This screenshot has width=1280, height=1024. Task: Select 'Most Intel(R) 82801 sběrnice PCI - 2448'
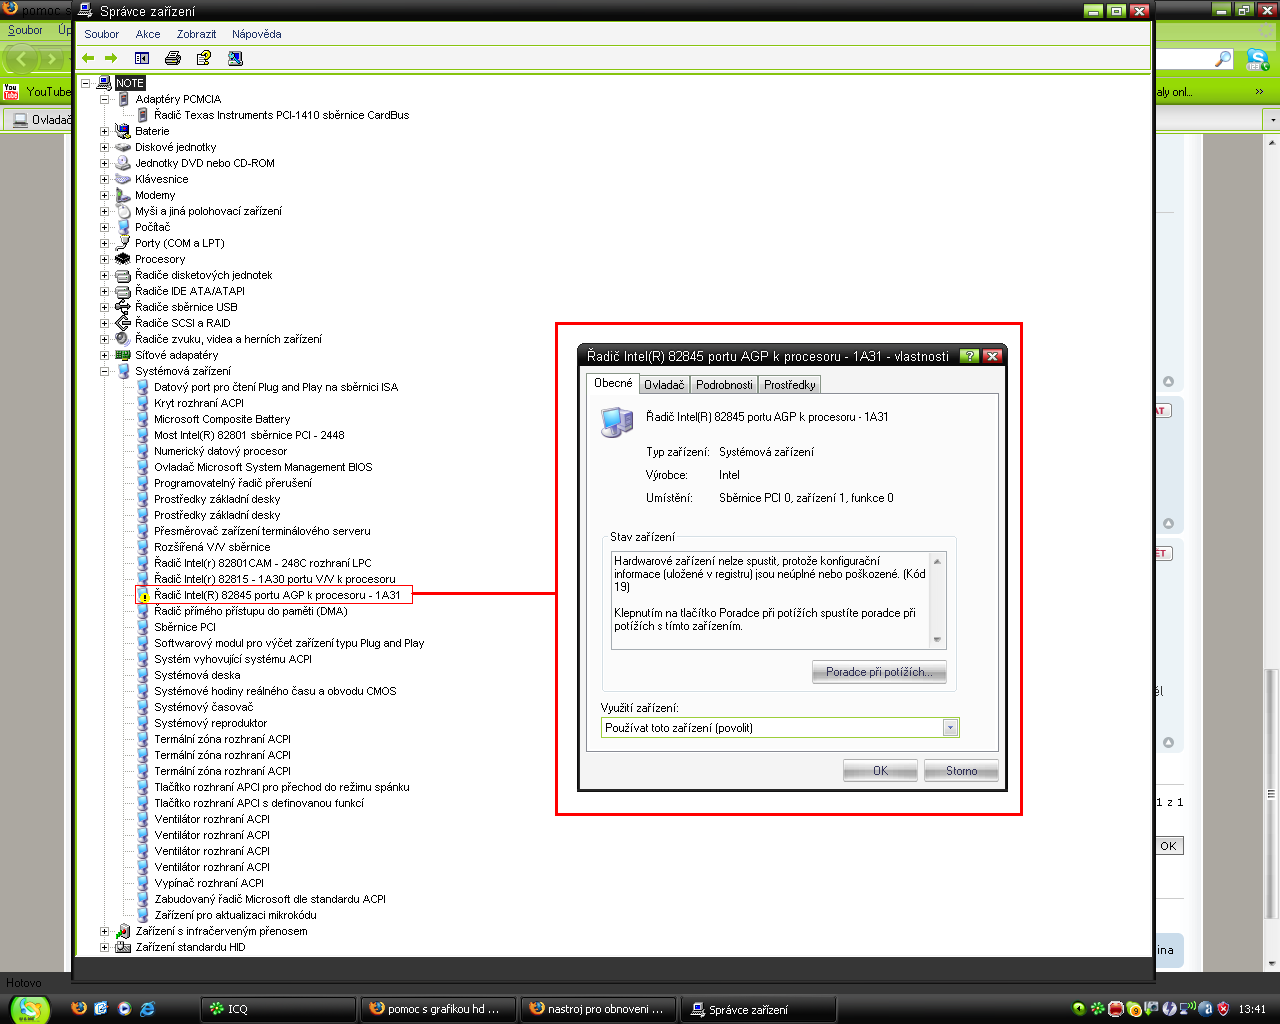[x=249, y=435]
